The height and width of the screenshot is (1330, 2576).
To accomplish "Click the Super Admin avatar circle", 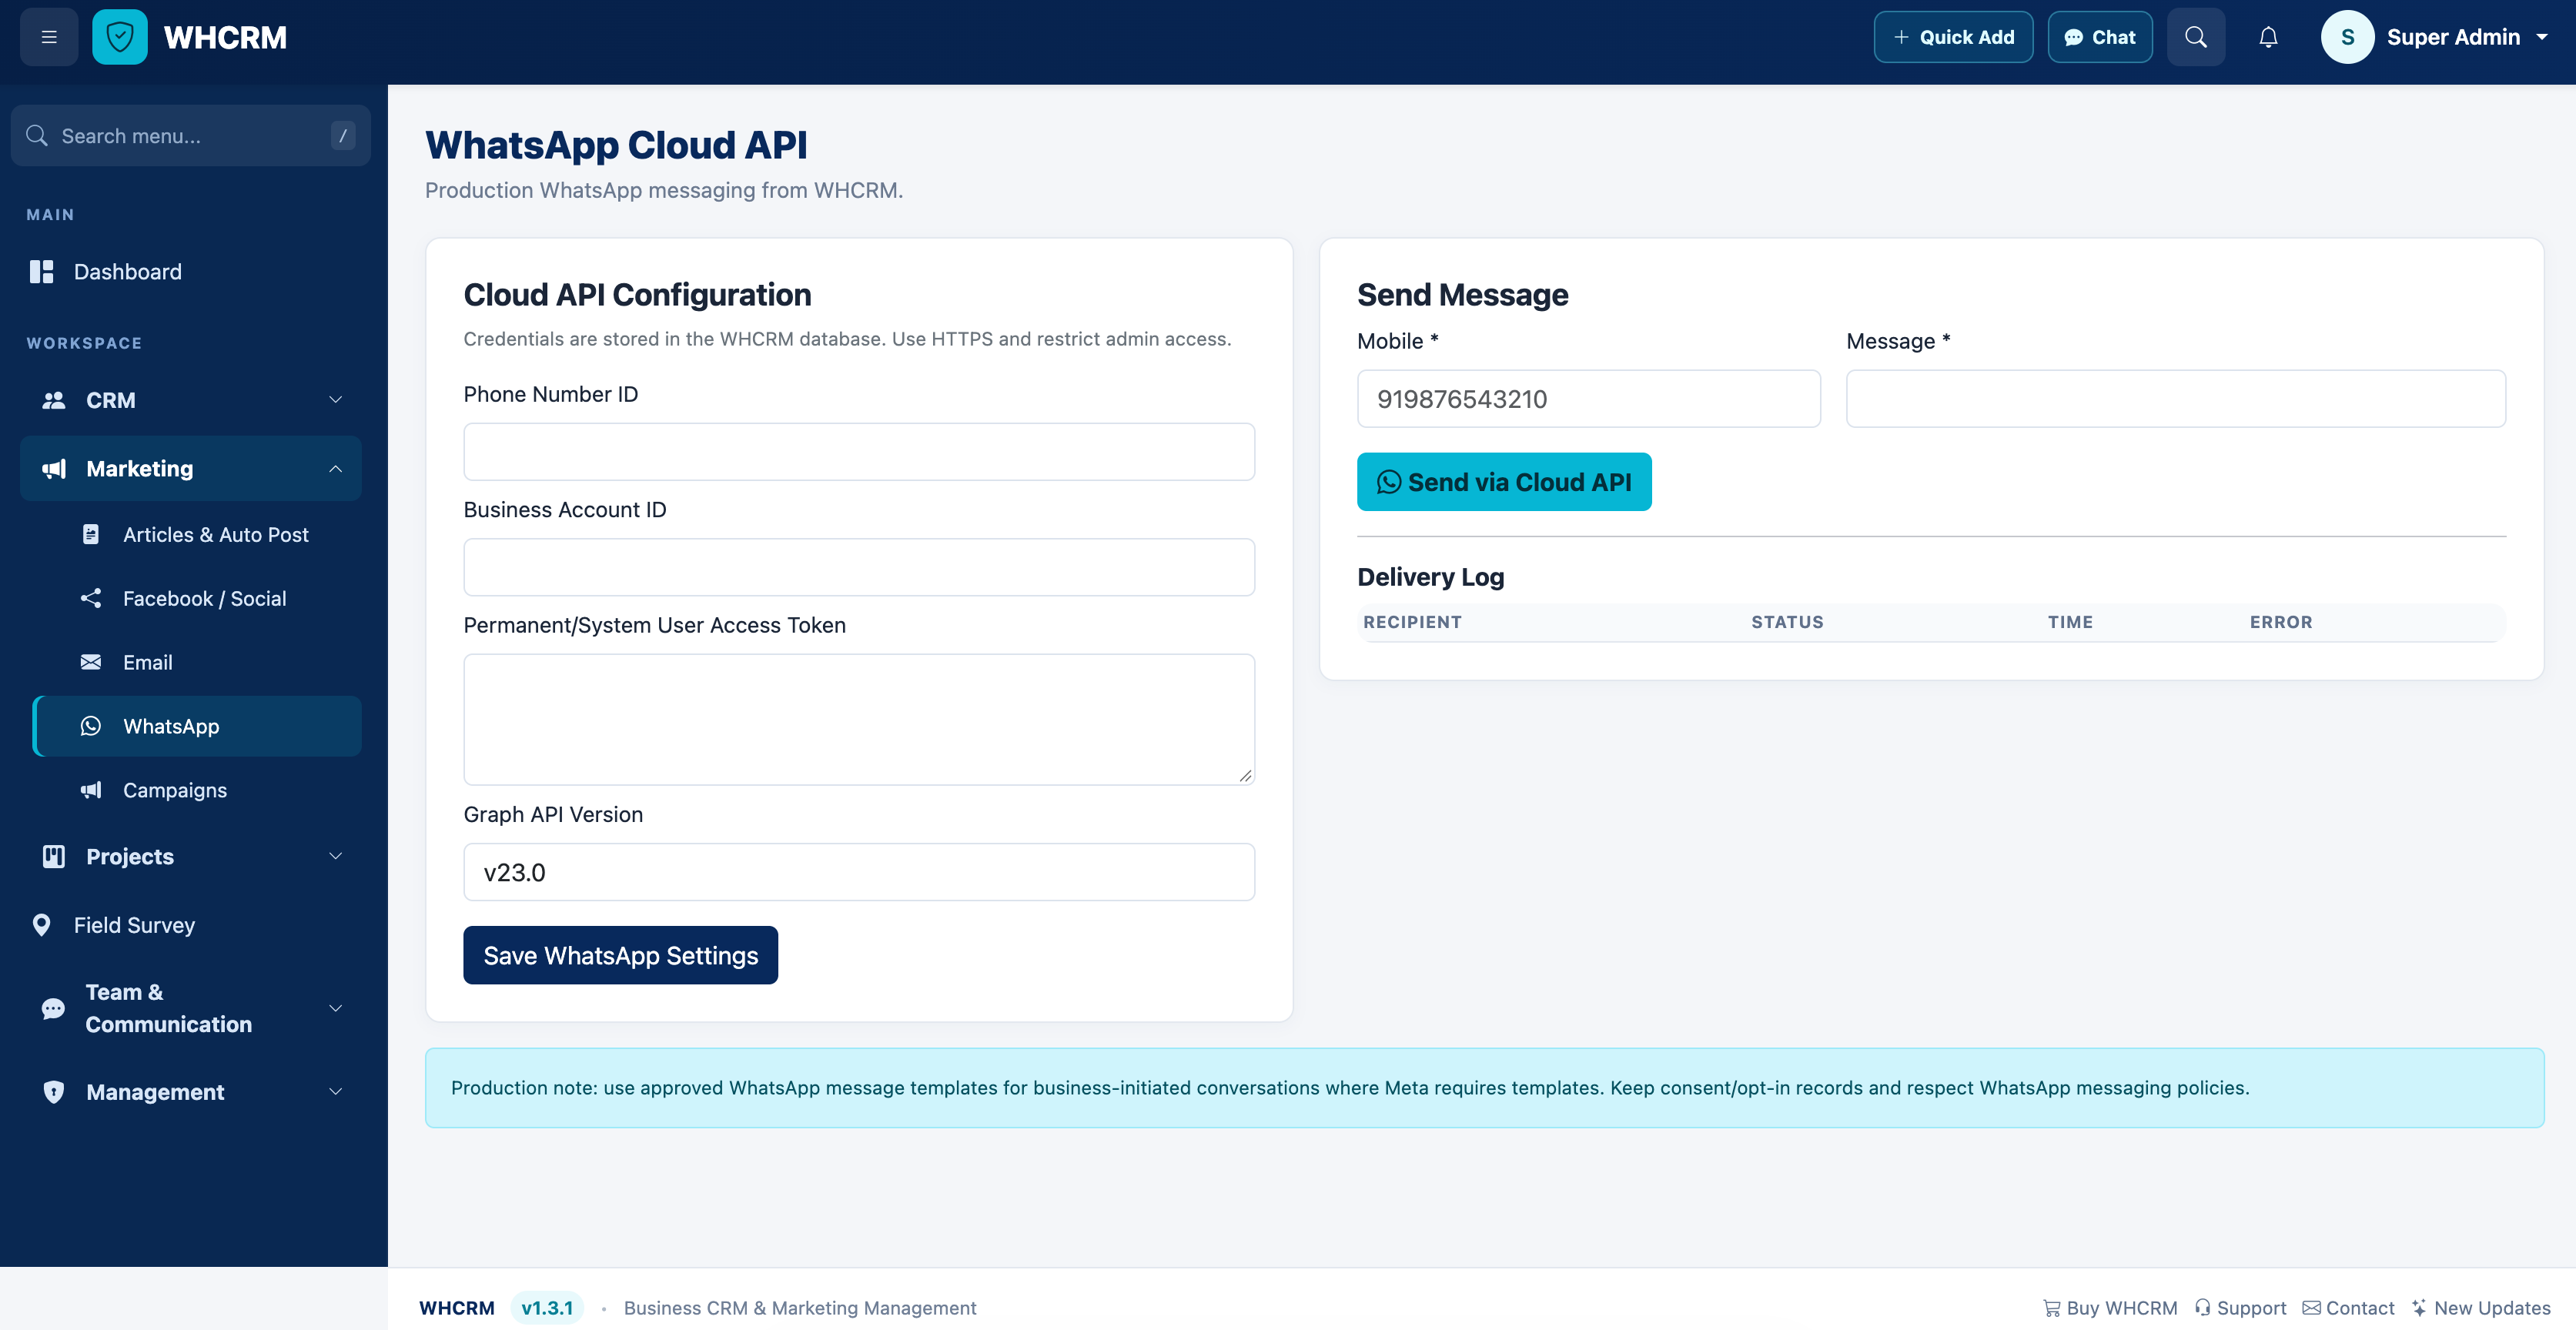I will tap(2347, 37).
